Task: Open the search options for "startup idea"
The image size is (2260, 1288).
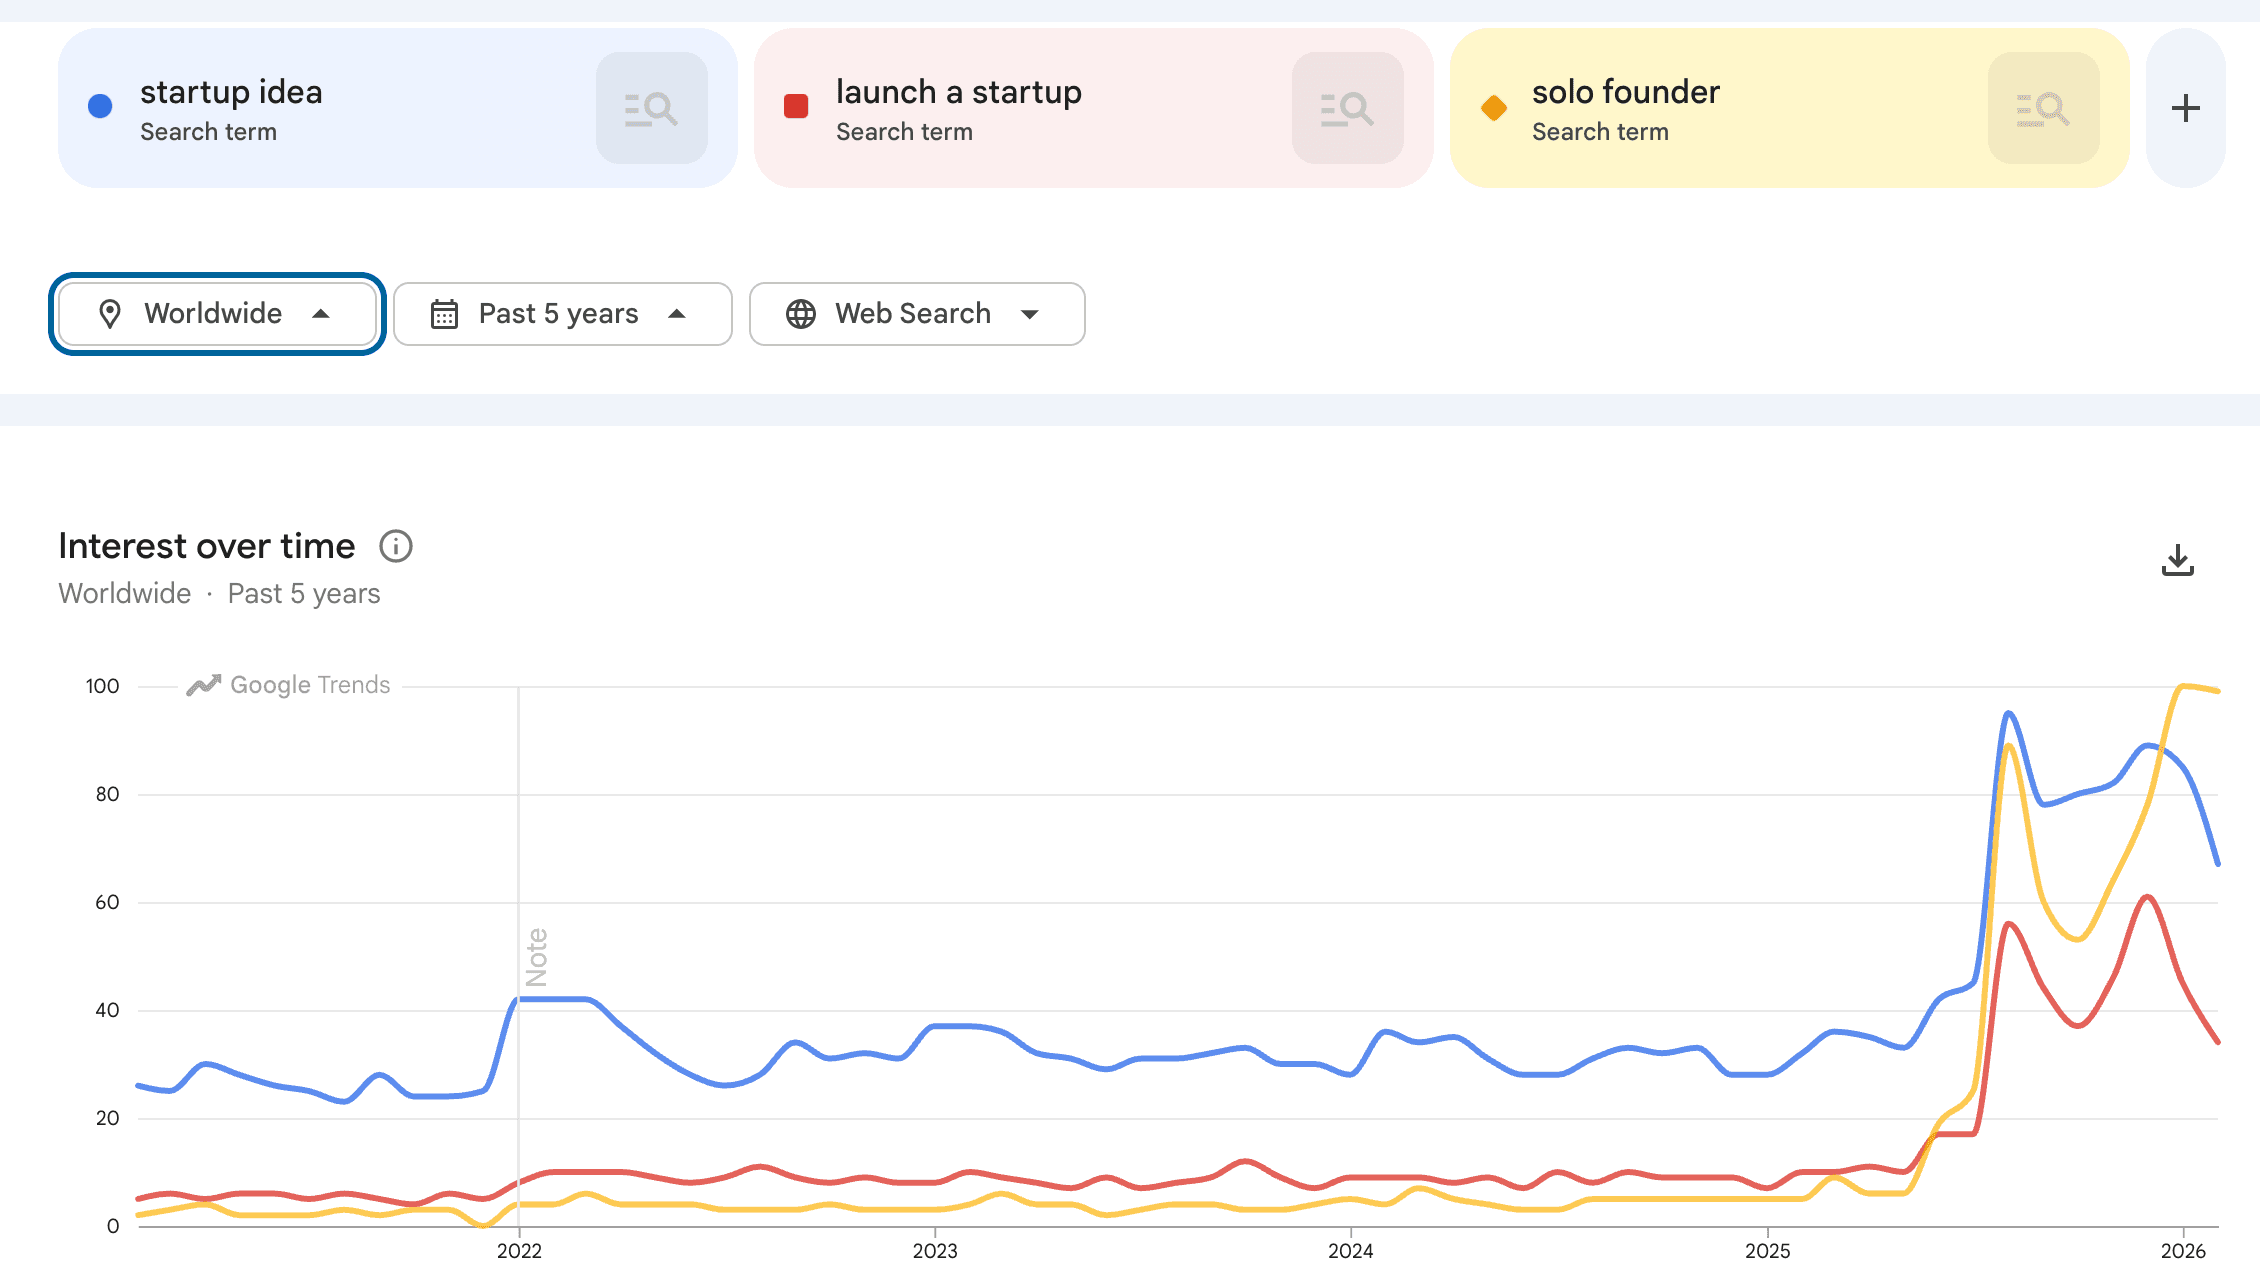Action: 651,108
